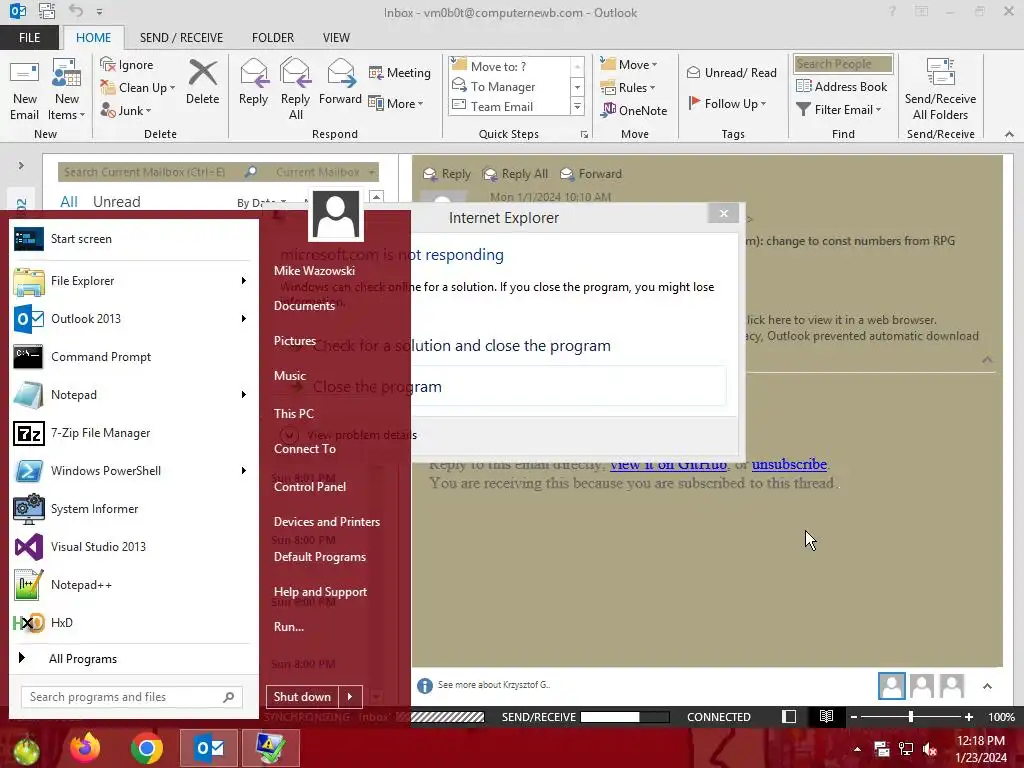Viewport: 1024px width, 768px height.
Task: Open Shut down options arrow
Action: pos(350,697)
